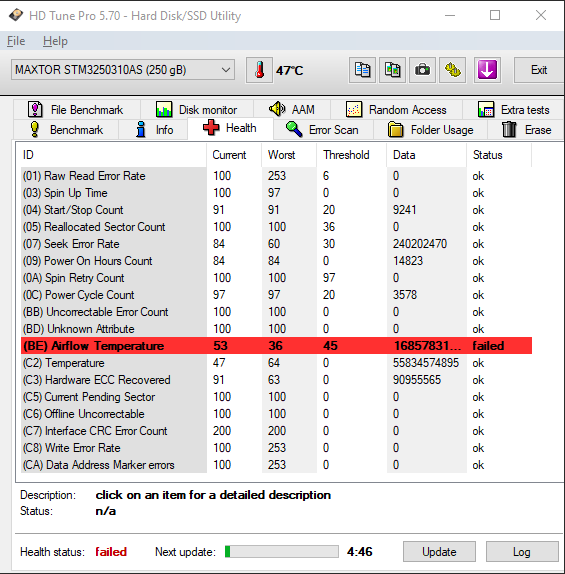This screenshot has width=565, height=574.
Task: Select the Offline Uncorrectable row
Action: tap(276, 414)
